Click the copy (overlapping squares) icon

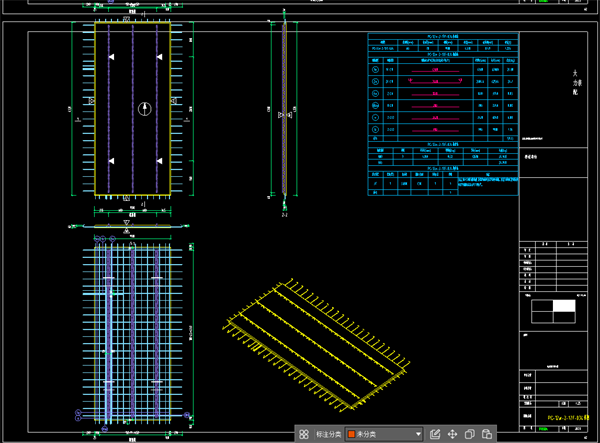470,434
